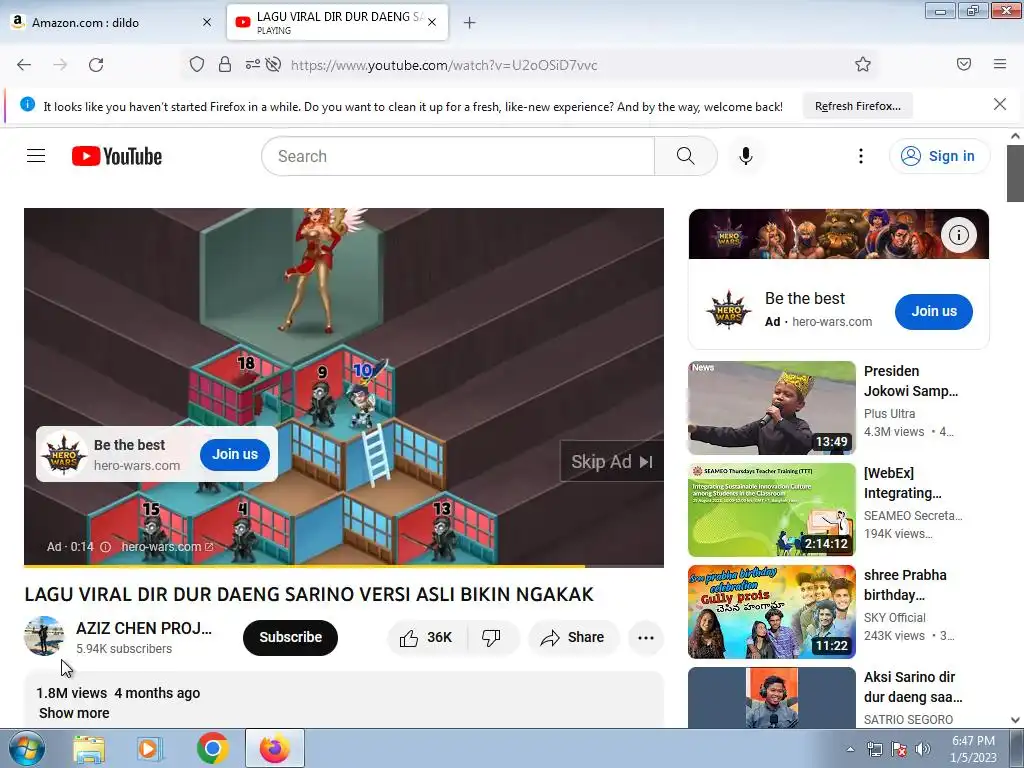Screen dimensions: 1024x768
Task: Close the Amazon.com tab
Action: coord(207,22)
